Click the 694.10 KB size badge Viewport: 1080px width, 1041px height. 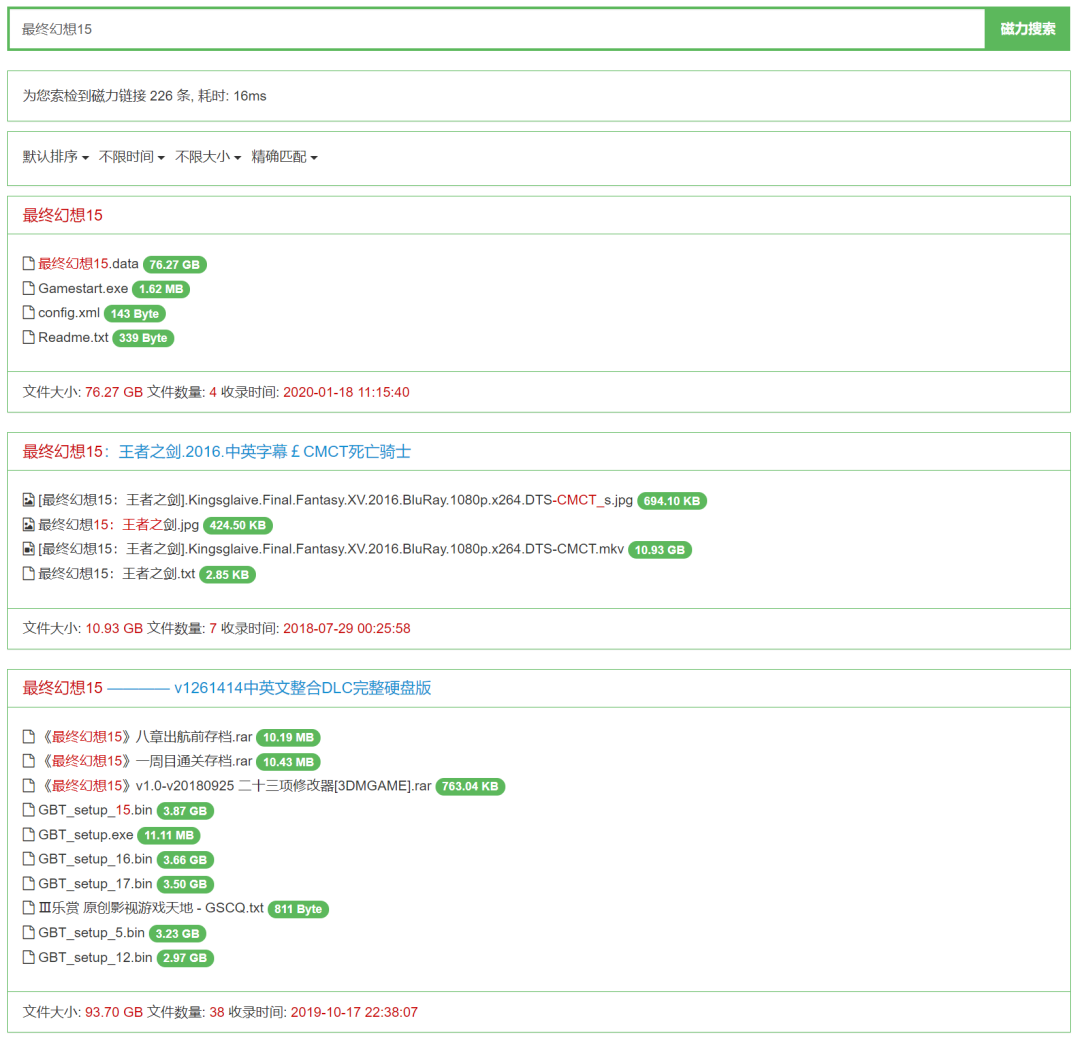pos(672,501)
